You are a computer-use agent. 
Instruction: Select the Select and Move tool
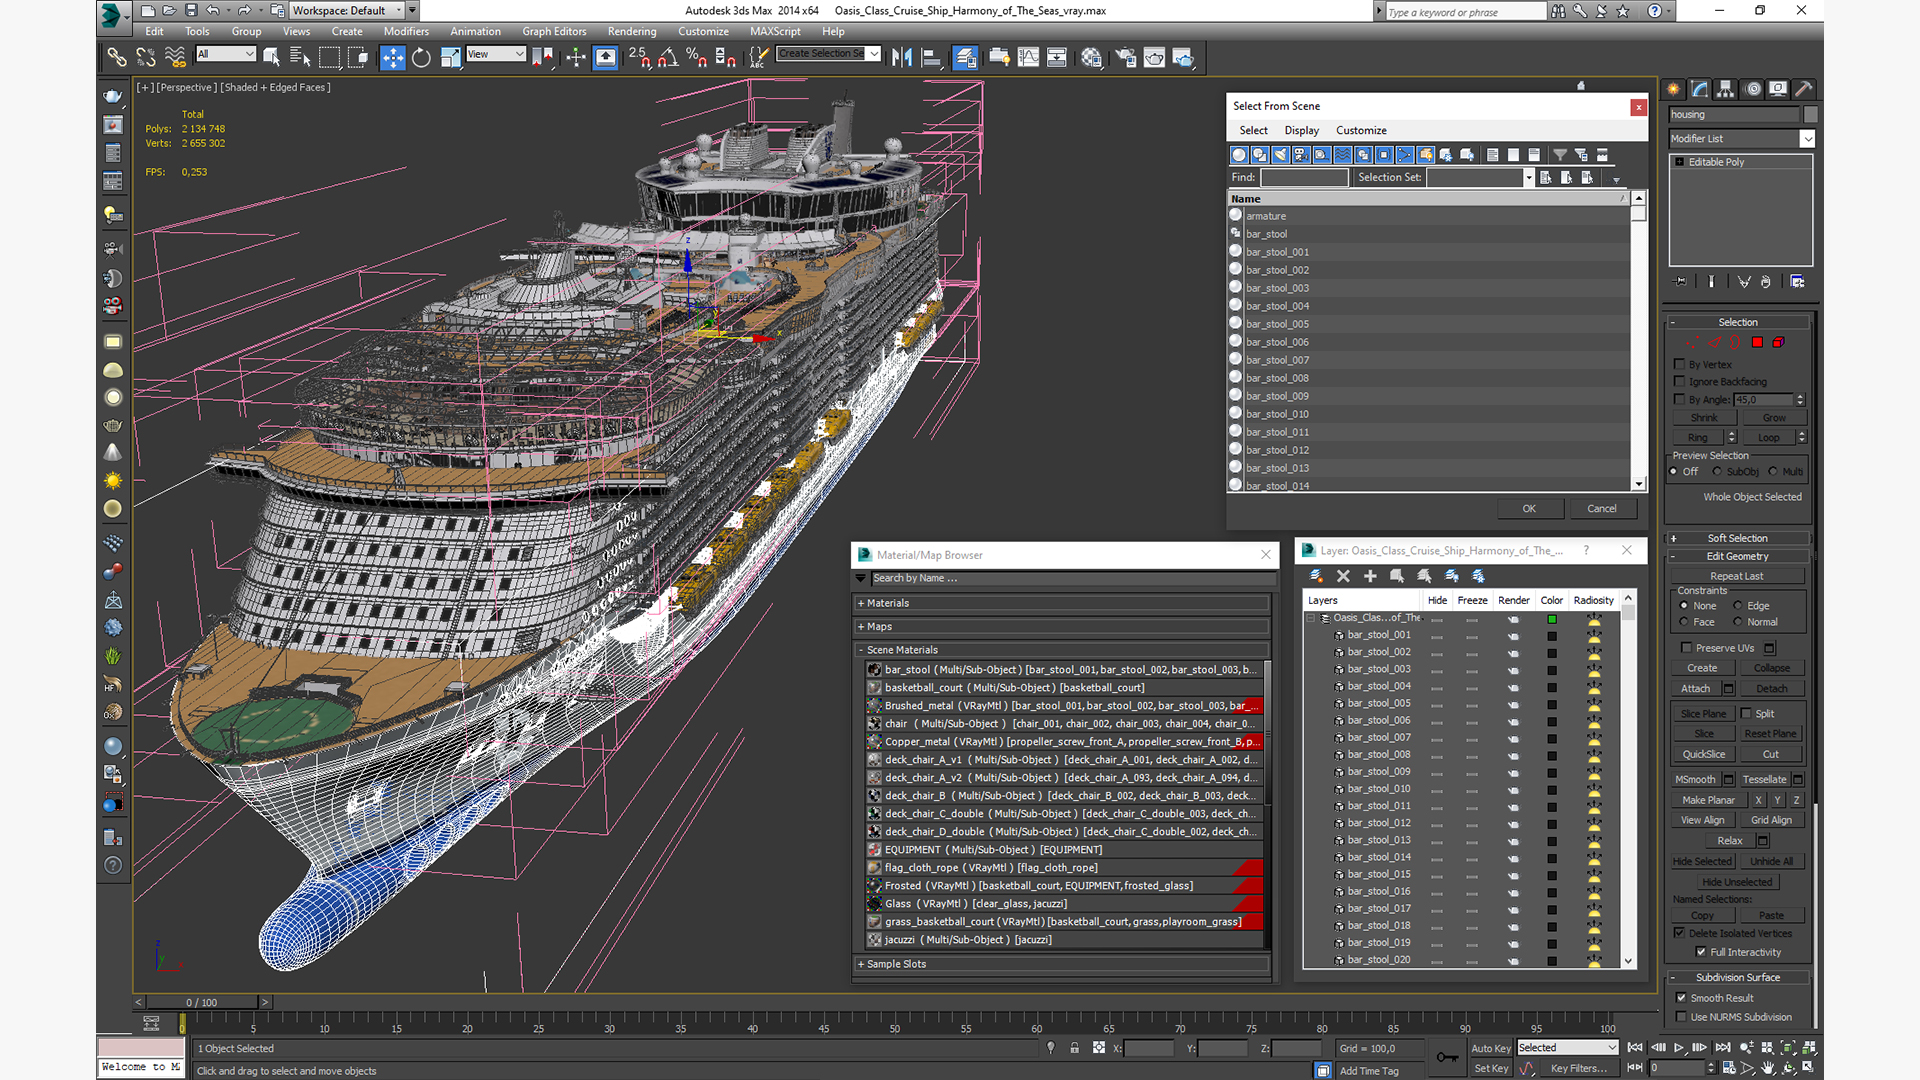pos(393,58)
